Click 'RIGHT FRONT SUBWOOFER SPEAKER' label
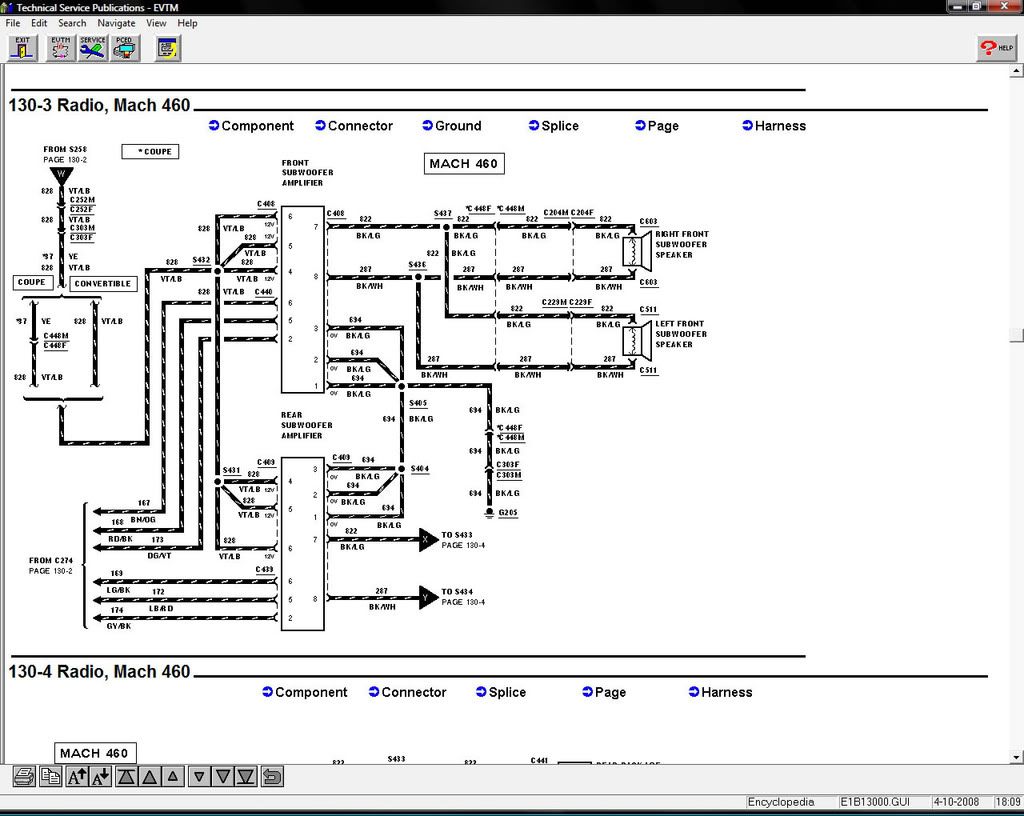 pyautogui.click(x=682, y=244)
